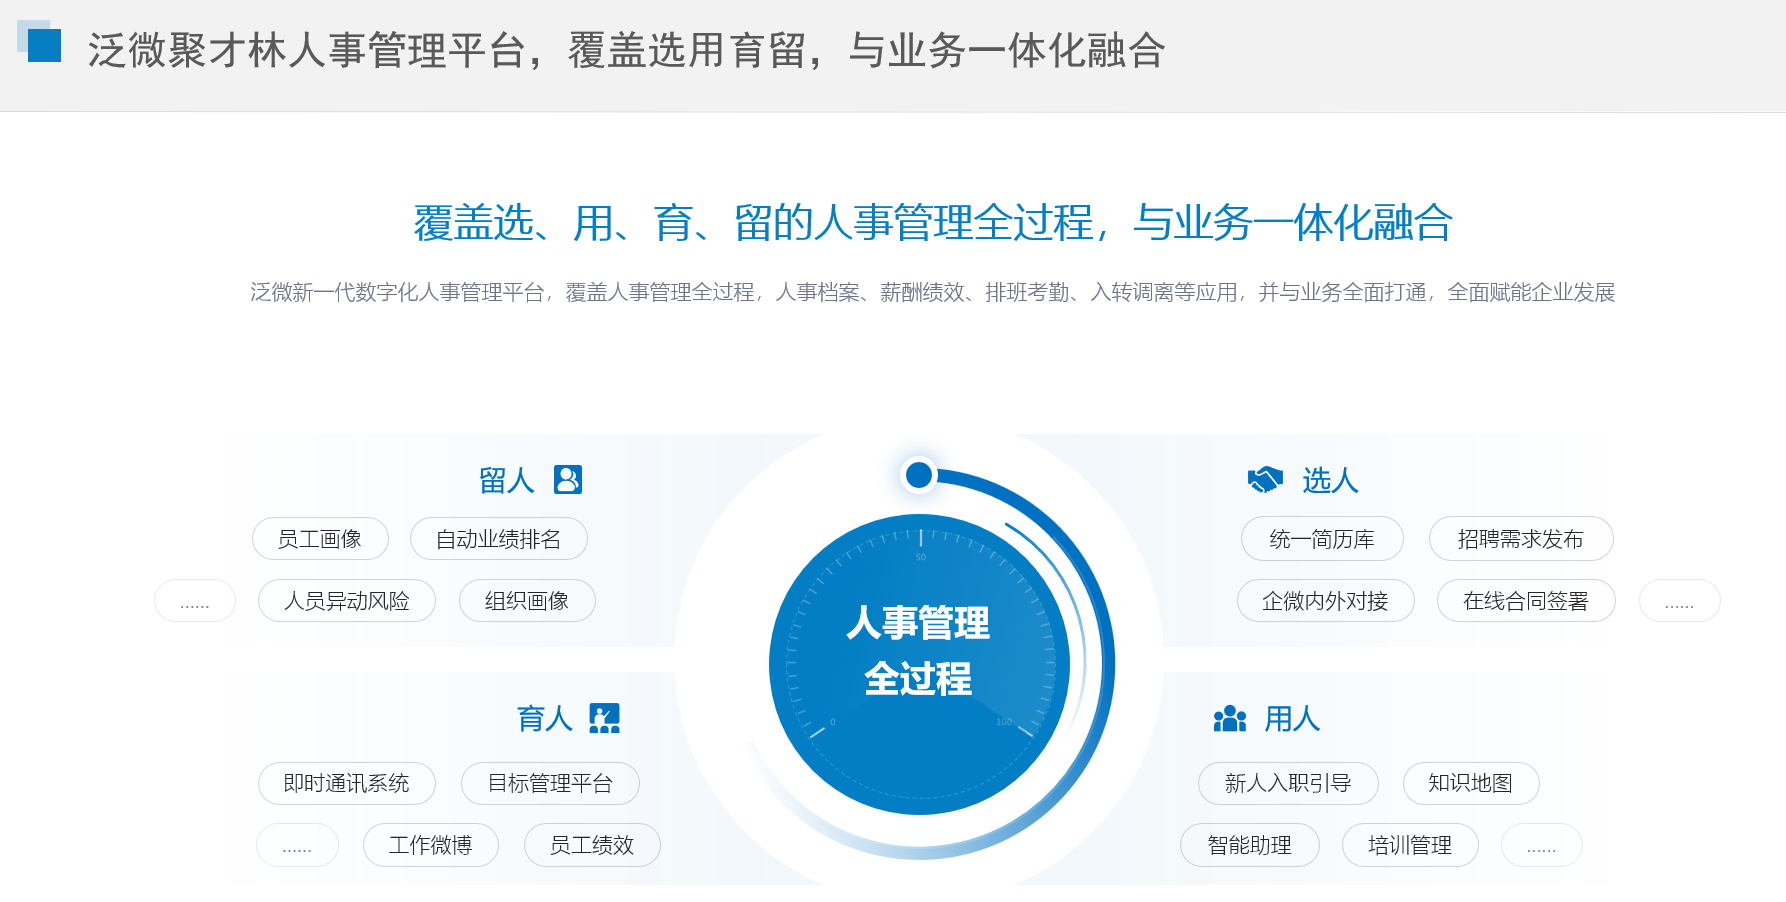Select the 新人入职引导 pill

coord(1288,784)
